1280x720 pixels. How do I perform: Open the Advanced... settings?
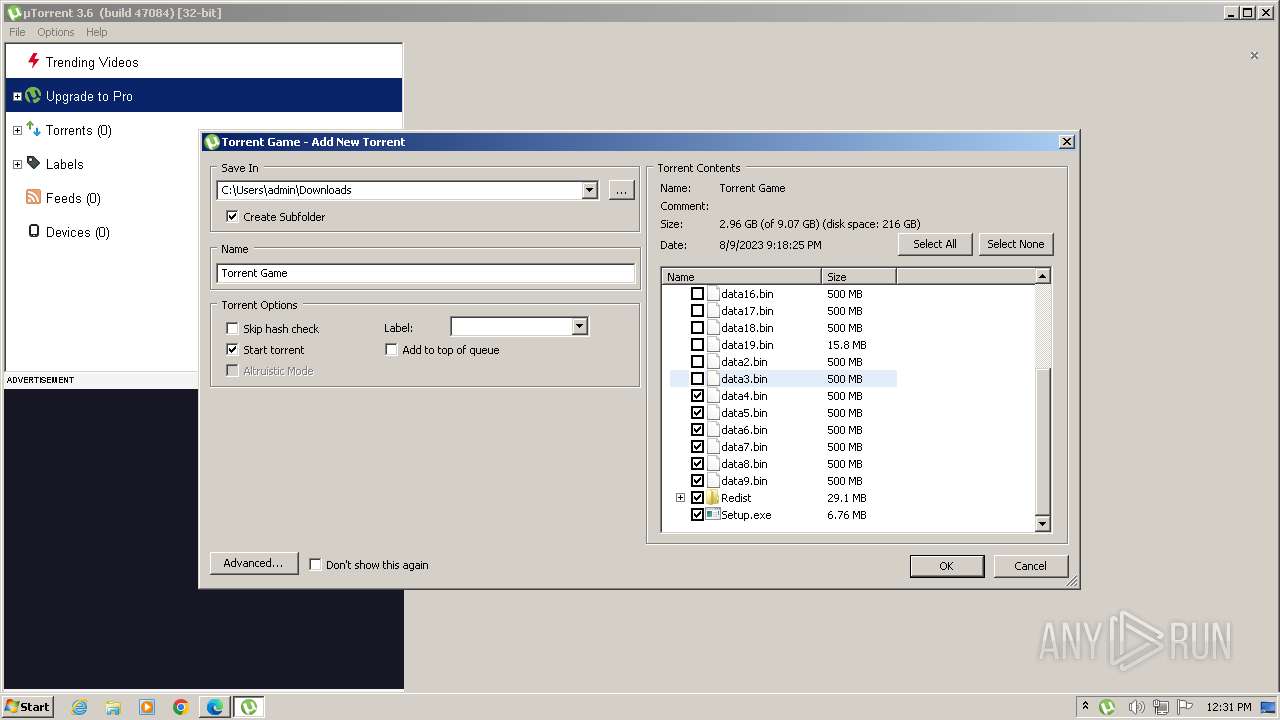(254, 563)
